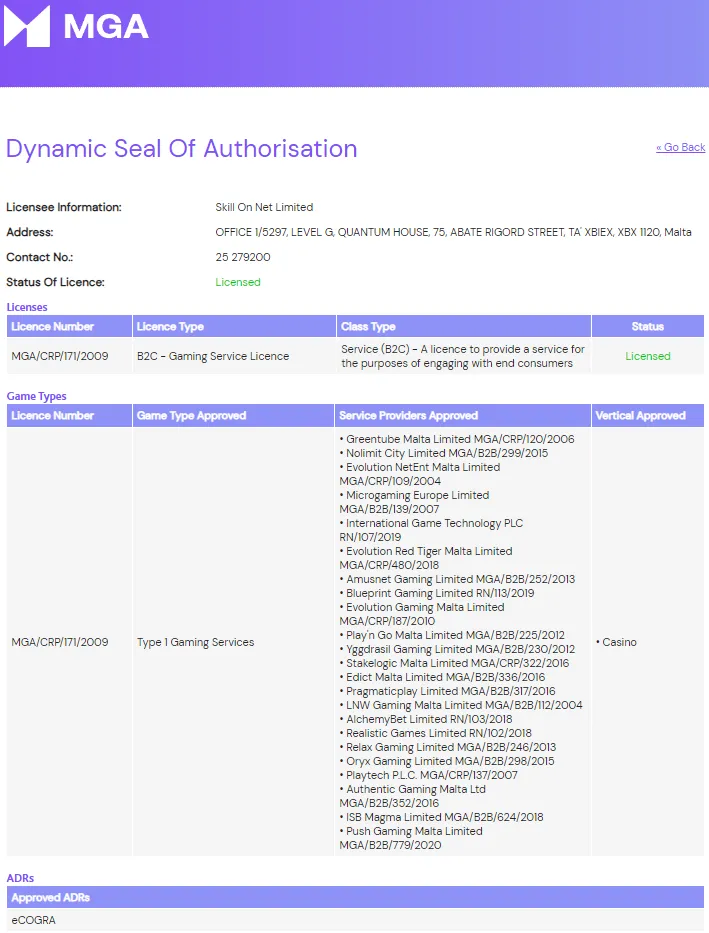Select the Skill On Net Limited licensee name
709x933 pixels.
tap(264, 207)
